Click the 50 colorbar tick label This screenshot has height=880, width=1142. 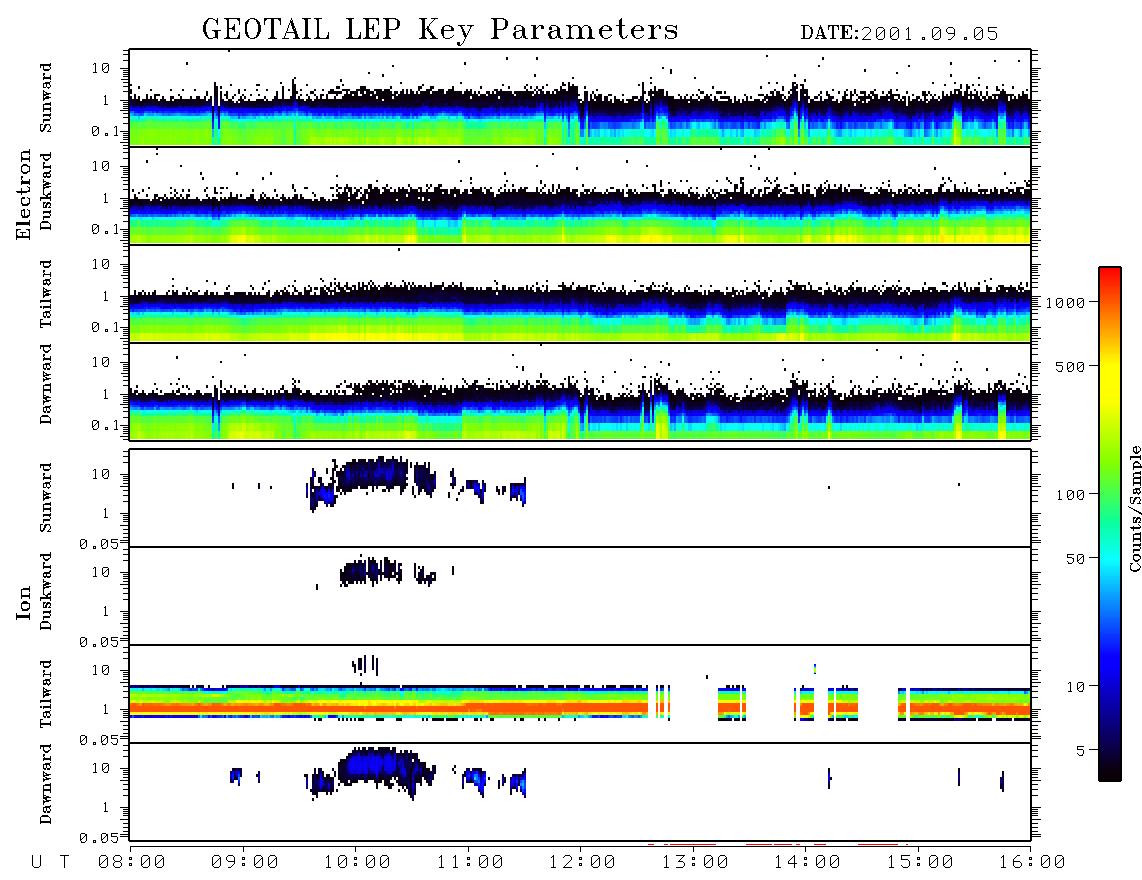(1075, 559)
